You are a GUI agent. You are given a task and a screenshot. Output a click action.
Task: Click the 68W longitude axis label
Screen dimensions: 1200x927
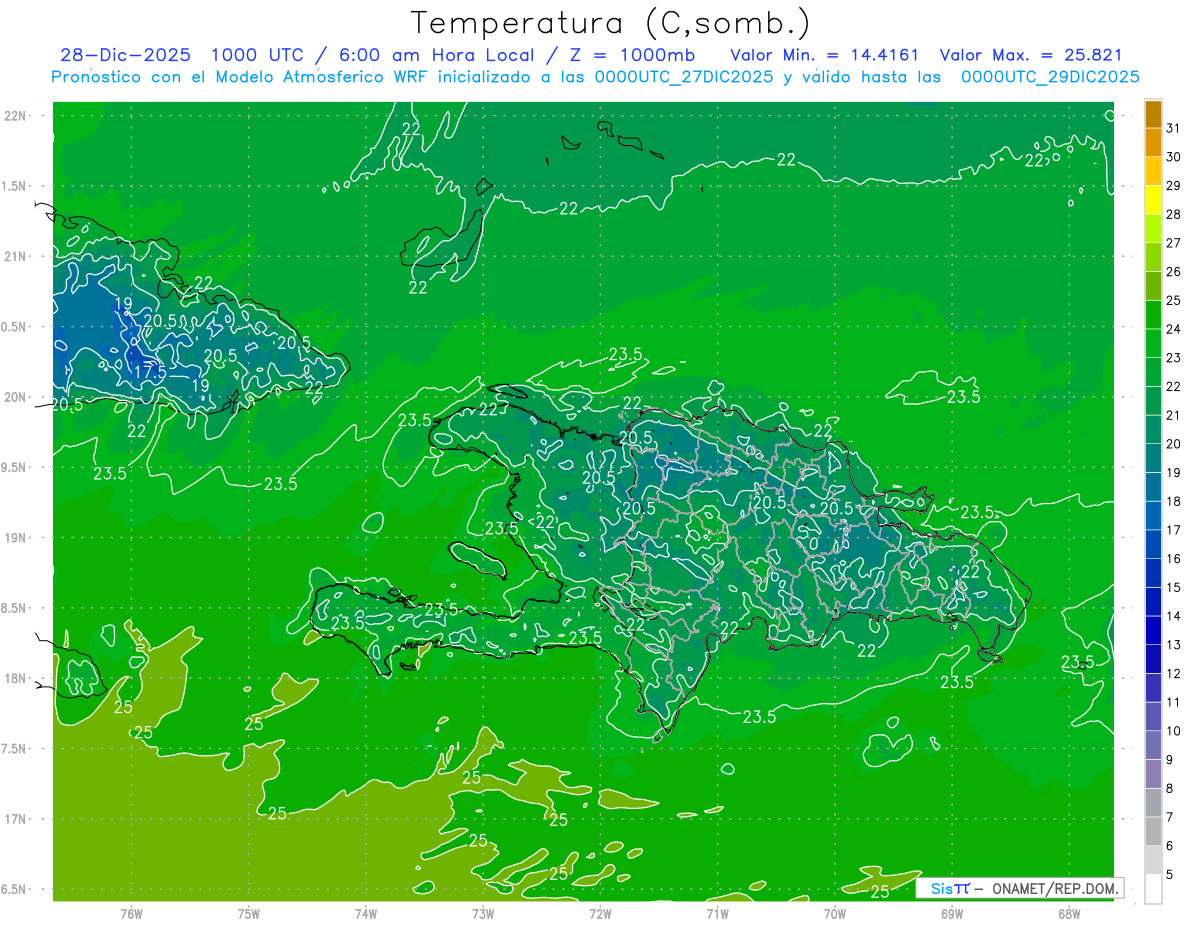[1069, 913]
